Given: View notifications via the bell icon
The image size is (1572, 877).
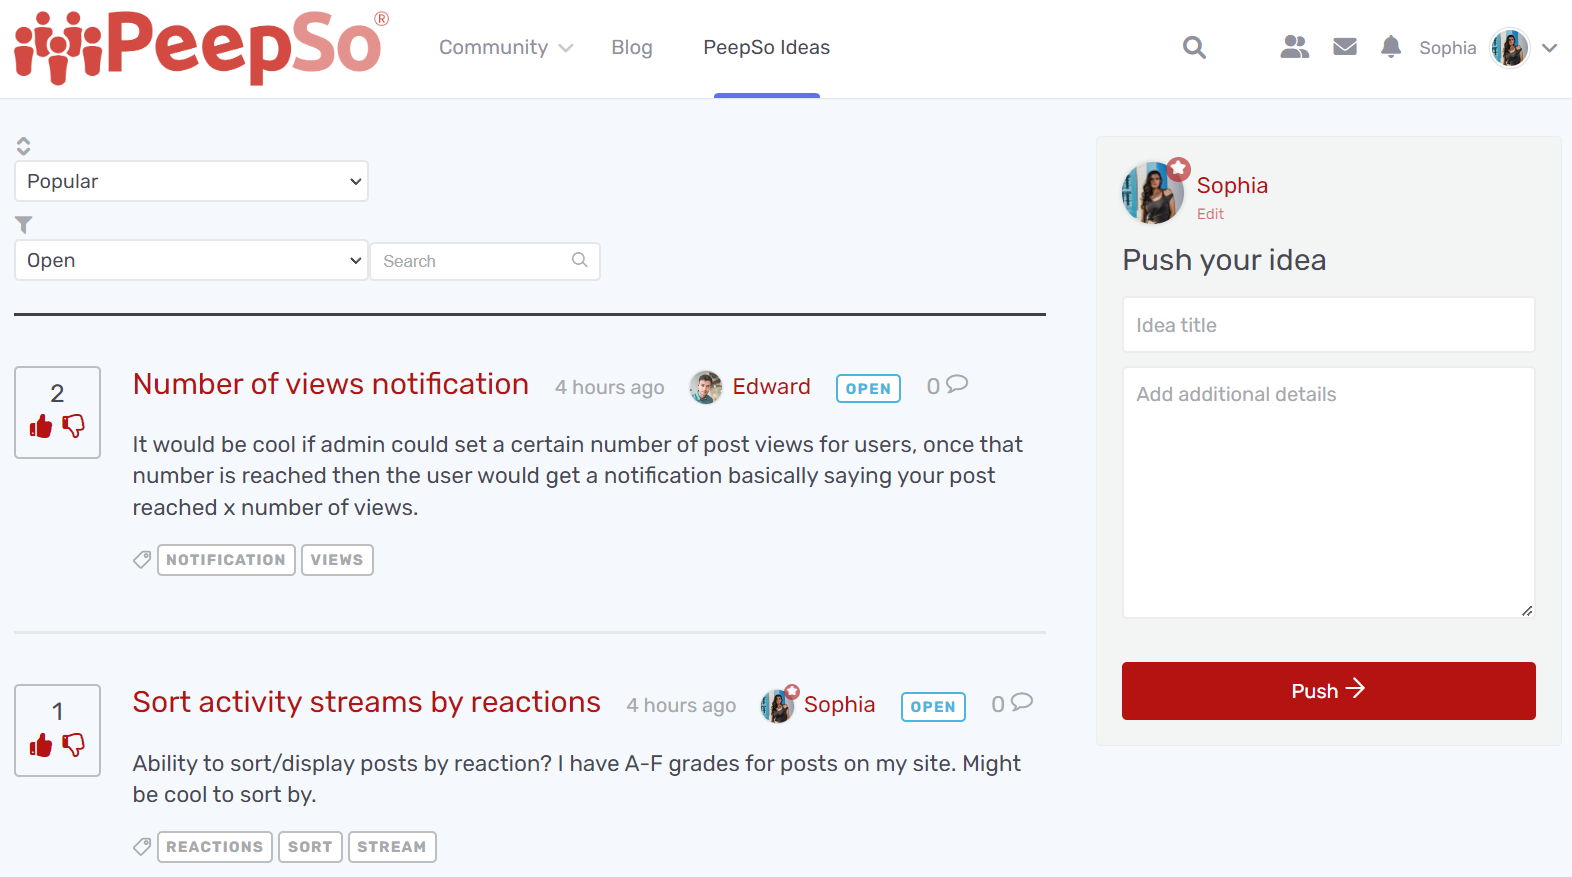Looking at the screenshot, I should (x=1391, y=46).
